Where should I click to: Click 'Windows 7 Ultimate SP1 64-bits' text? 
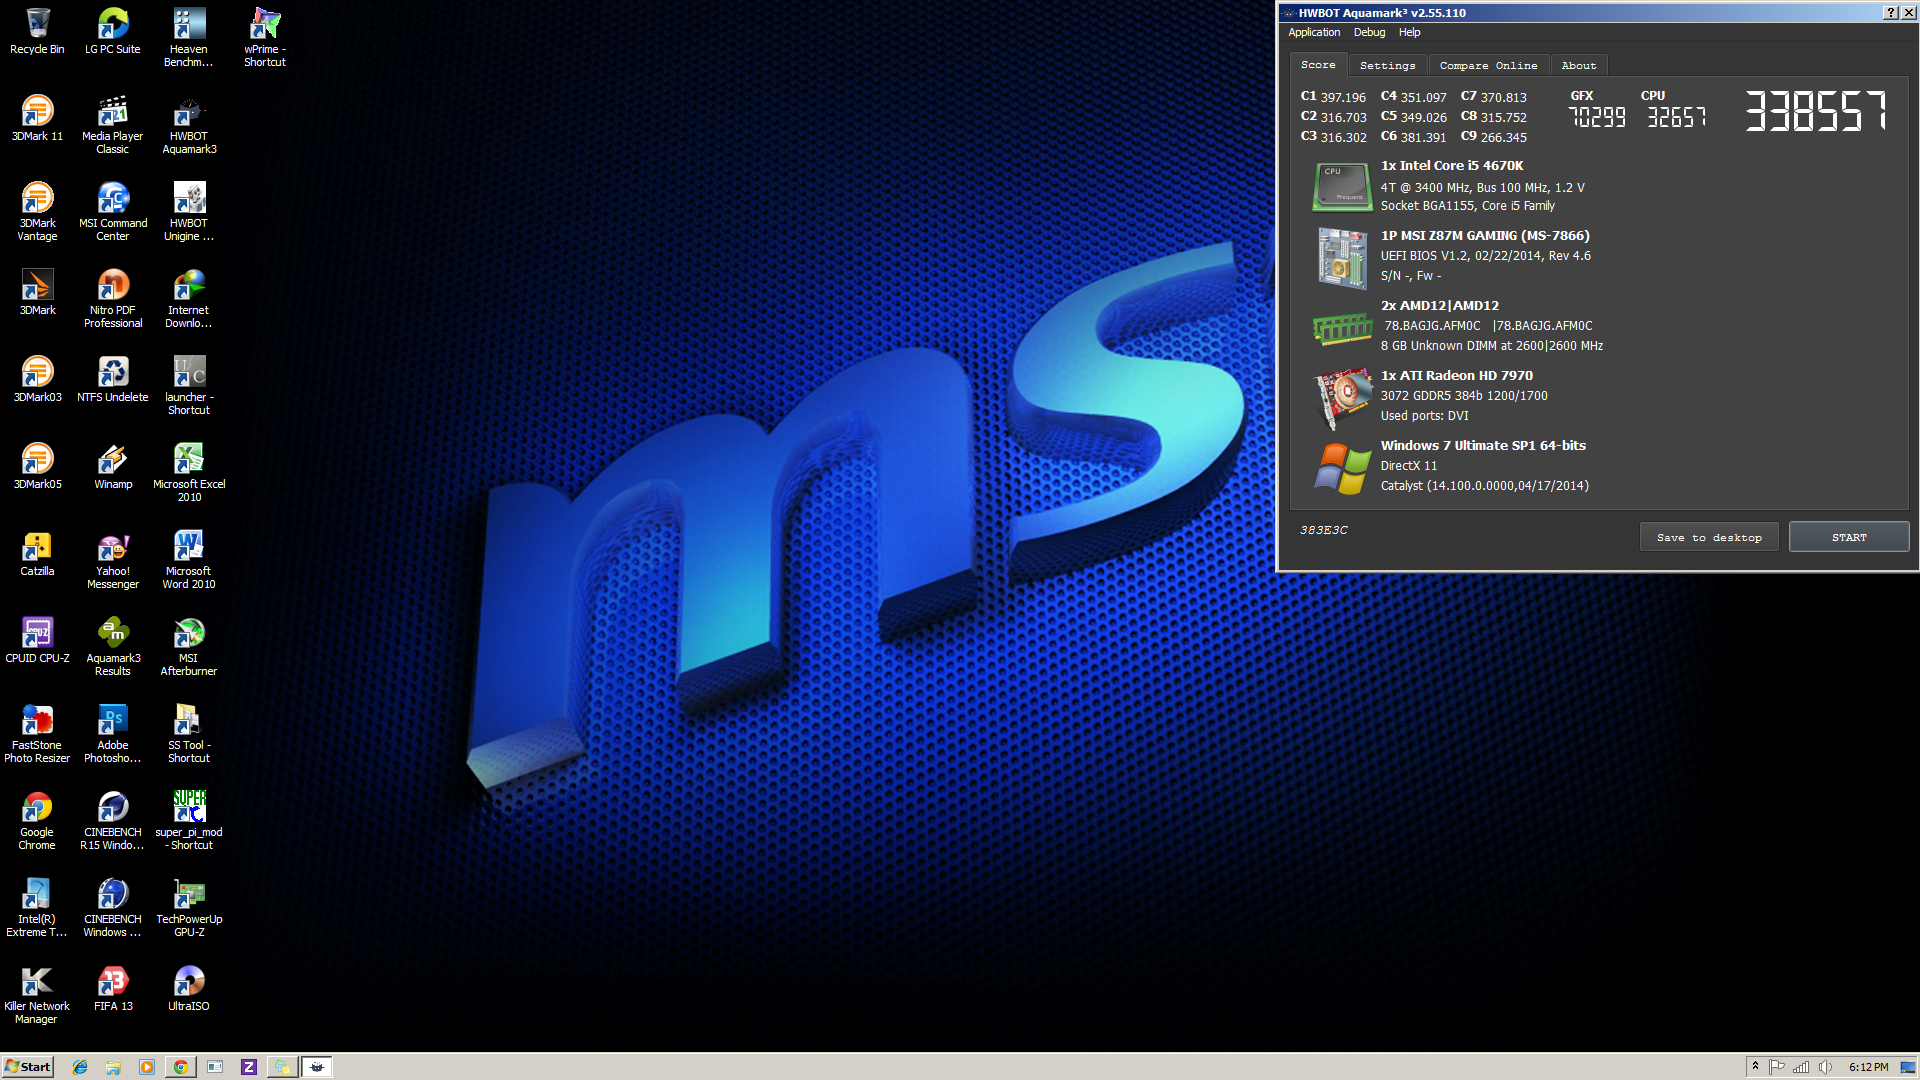[x=1483, y=446]
